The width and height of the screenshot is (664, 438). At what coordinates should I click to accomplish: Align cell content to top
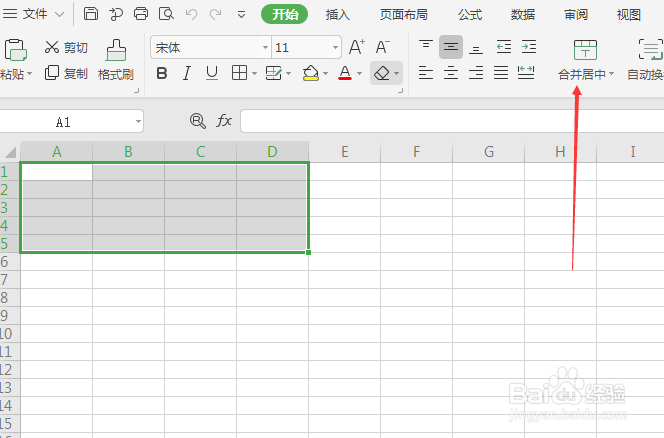[426, 47]
